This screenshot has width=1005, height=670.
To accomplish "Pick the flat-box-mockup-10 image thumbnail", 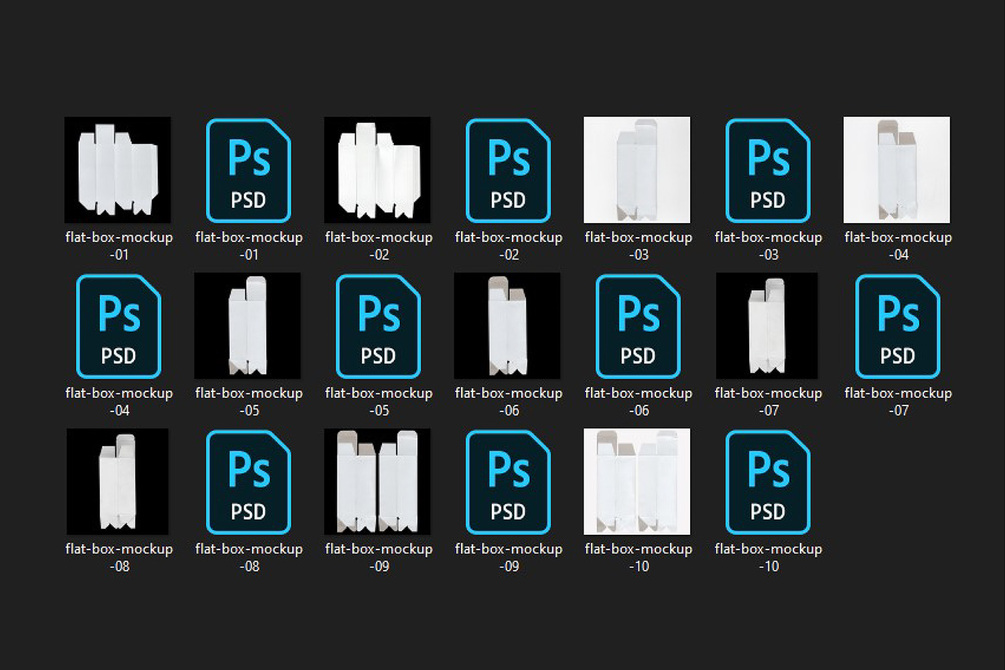I will coord(637,482).
